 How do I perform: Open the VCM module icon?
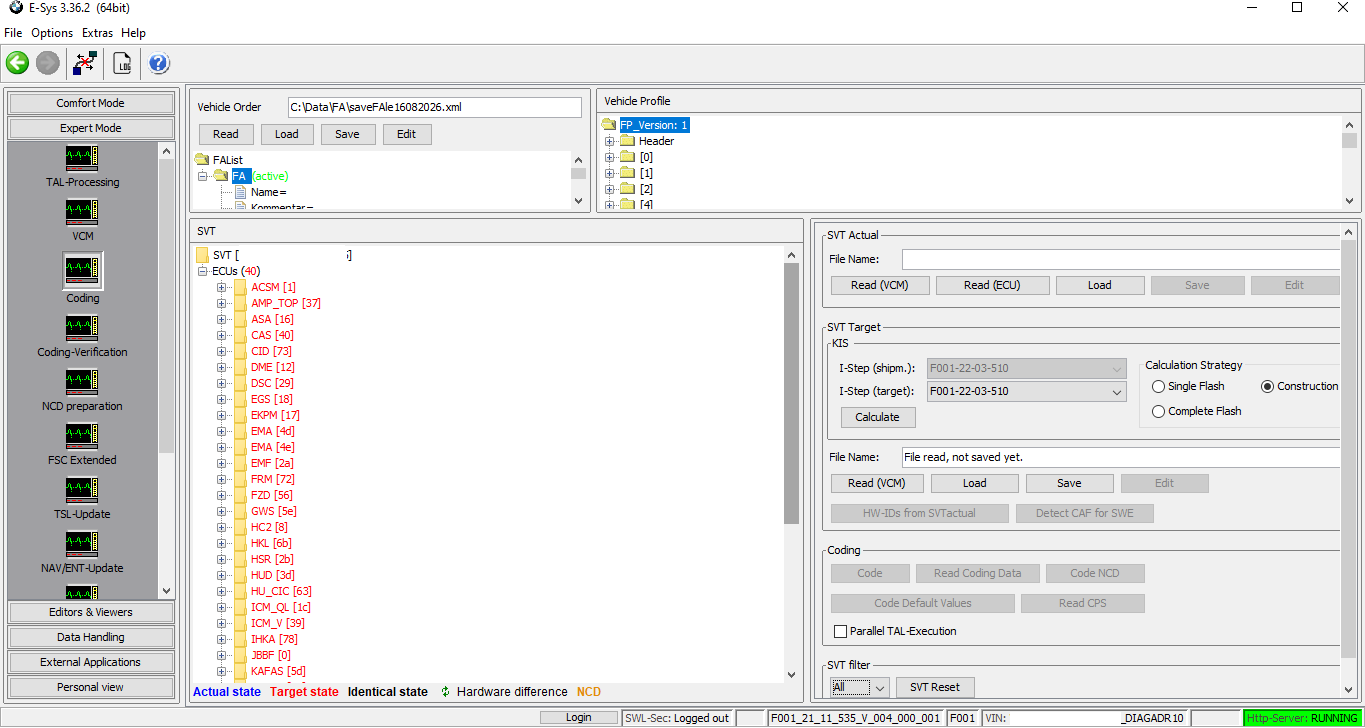click(82, 212)
